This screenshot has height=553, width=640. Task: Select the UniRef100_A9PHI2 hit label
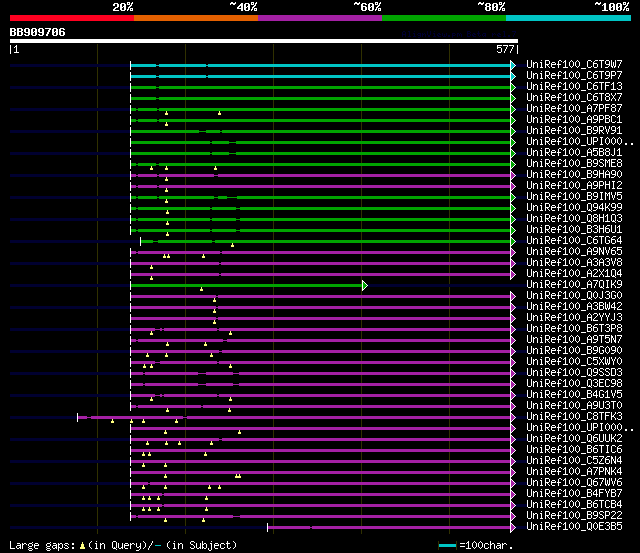click(574, 186)
